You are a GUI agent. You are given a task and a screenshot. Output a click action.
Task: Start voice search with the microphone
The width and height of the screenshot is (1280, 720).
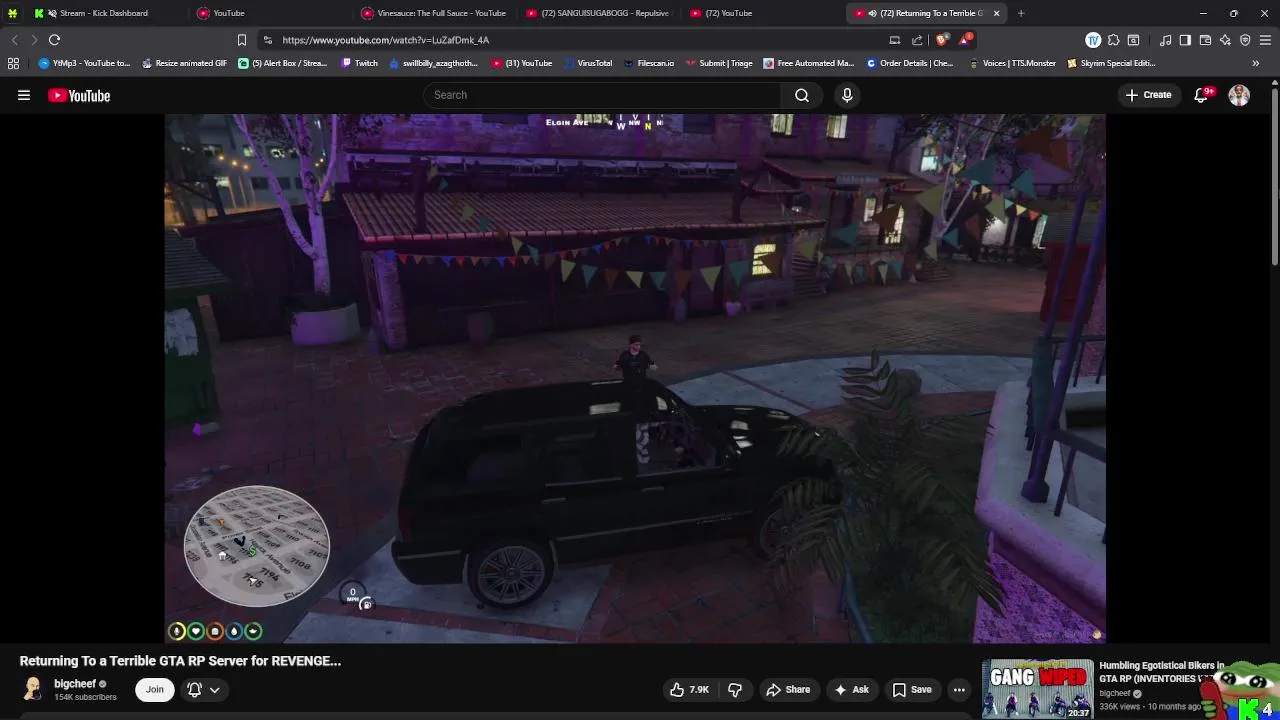[x=847, y=95]
